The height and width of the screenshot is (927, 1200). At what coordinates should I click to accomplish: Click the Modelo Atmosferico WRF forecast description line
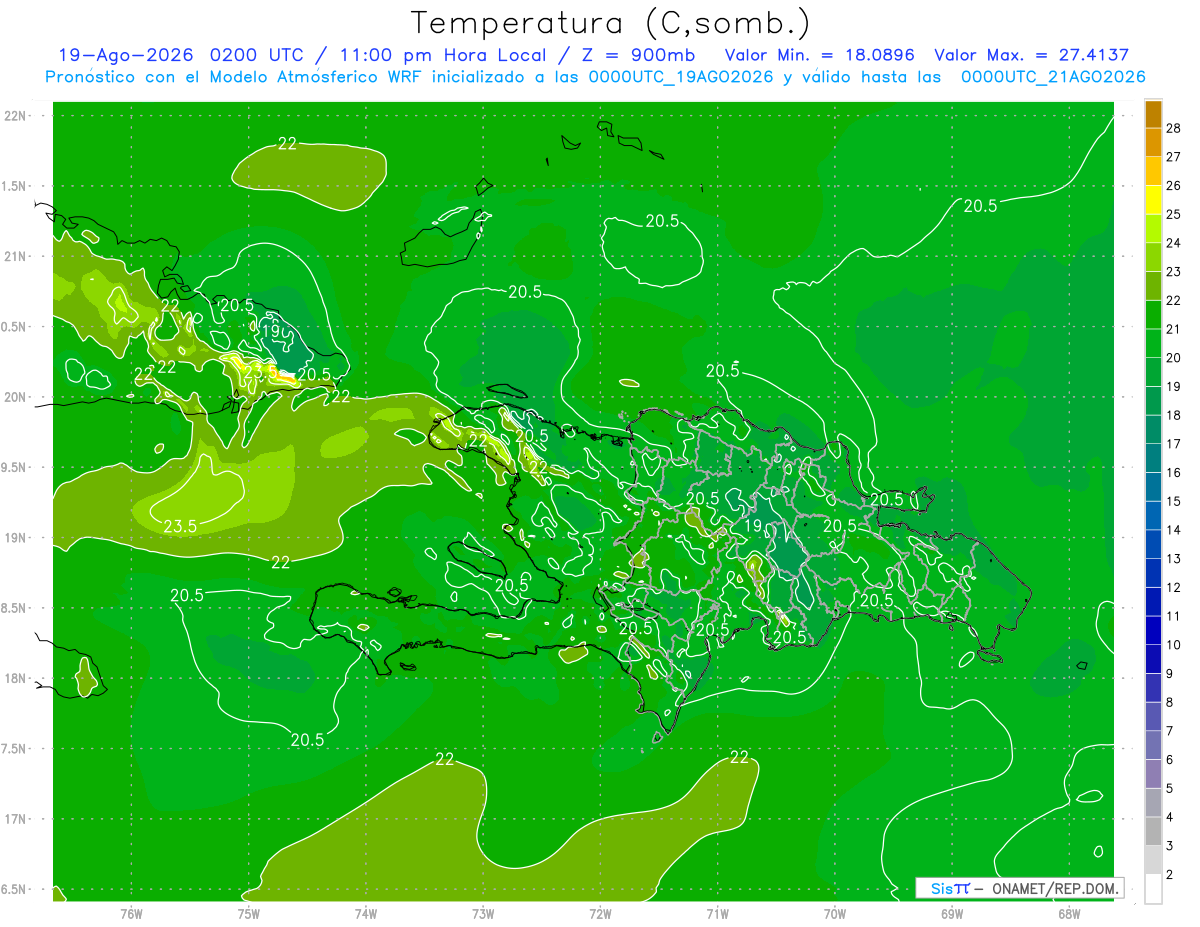pyautogui.click(x=595, y=76)
